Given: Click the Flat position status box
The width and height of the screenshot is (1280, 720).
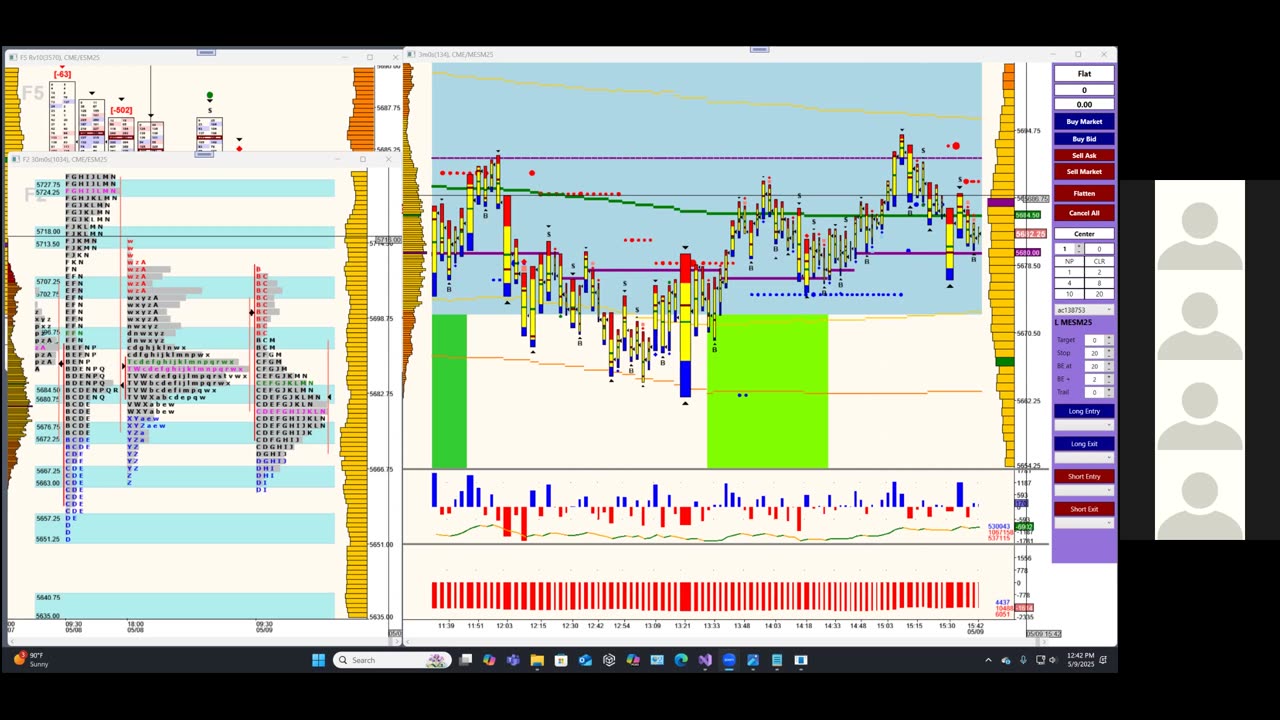Looking at the screenshot, I should pyautogui.click(x=1084, y=74).
